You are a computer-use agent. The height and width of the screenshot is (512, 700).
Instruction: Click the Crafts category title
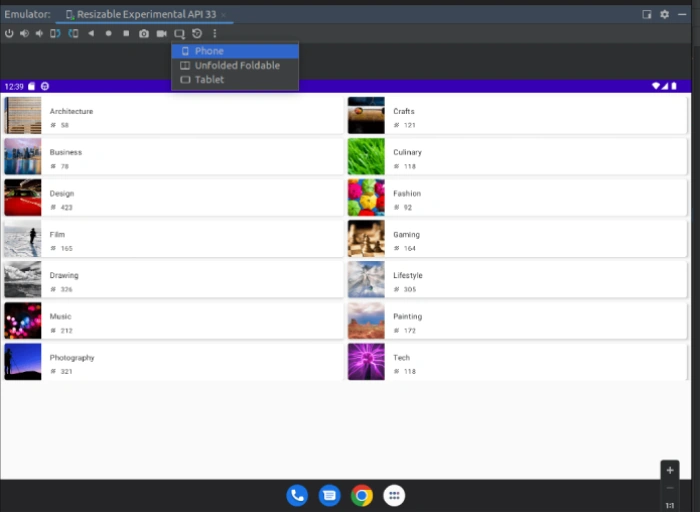[x=404, y=111]
